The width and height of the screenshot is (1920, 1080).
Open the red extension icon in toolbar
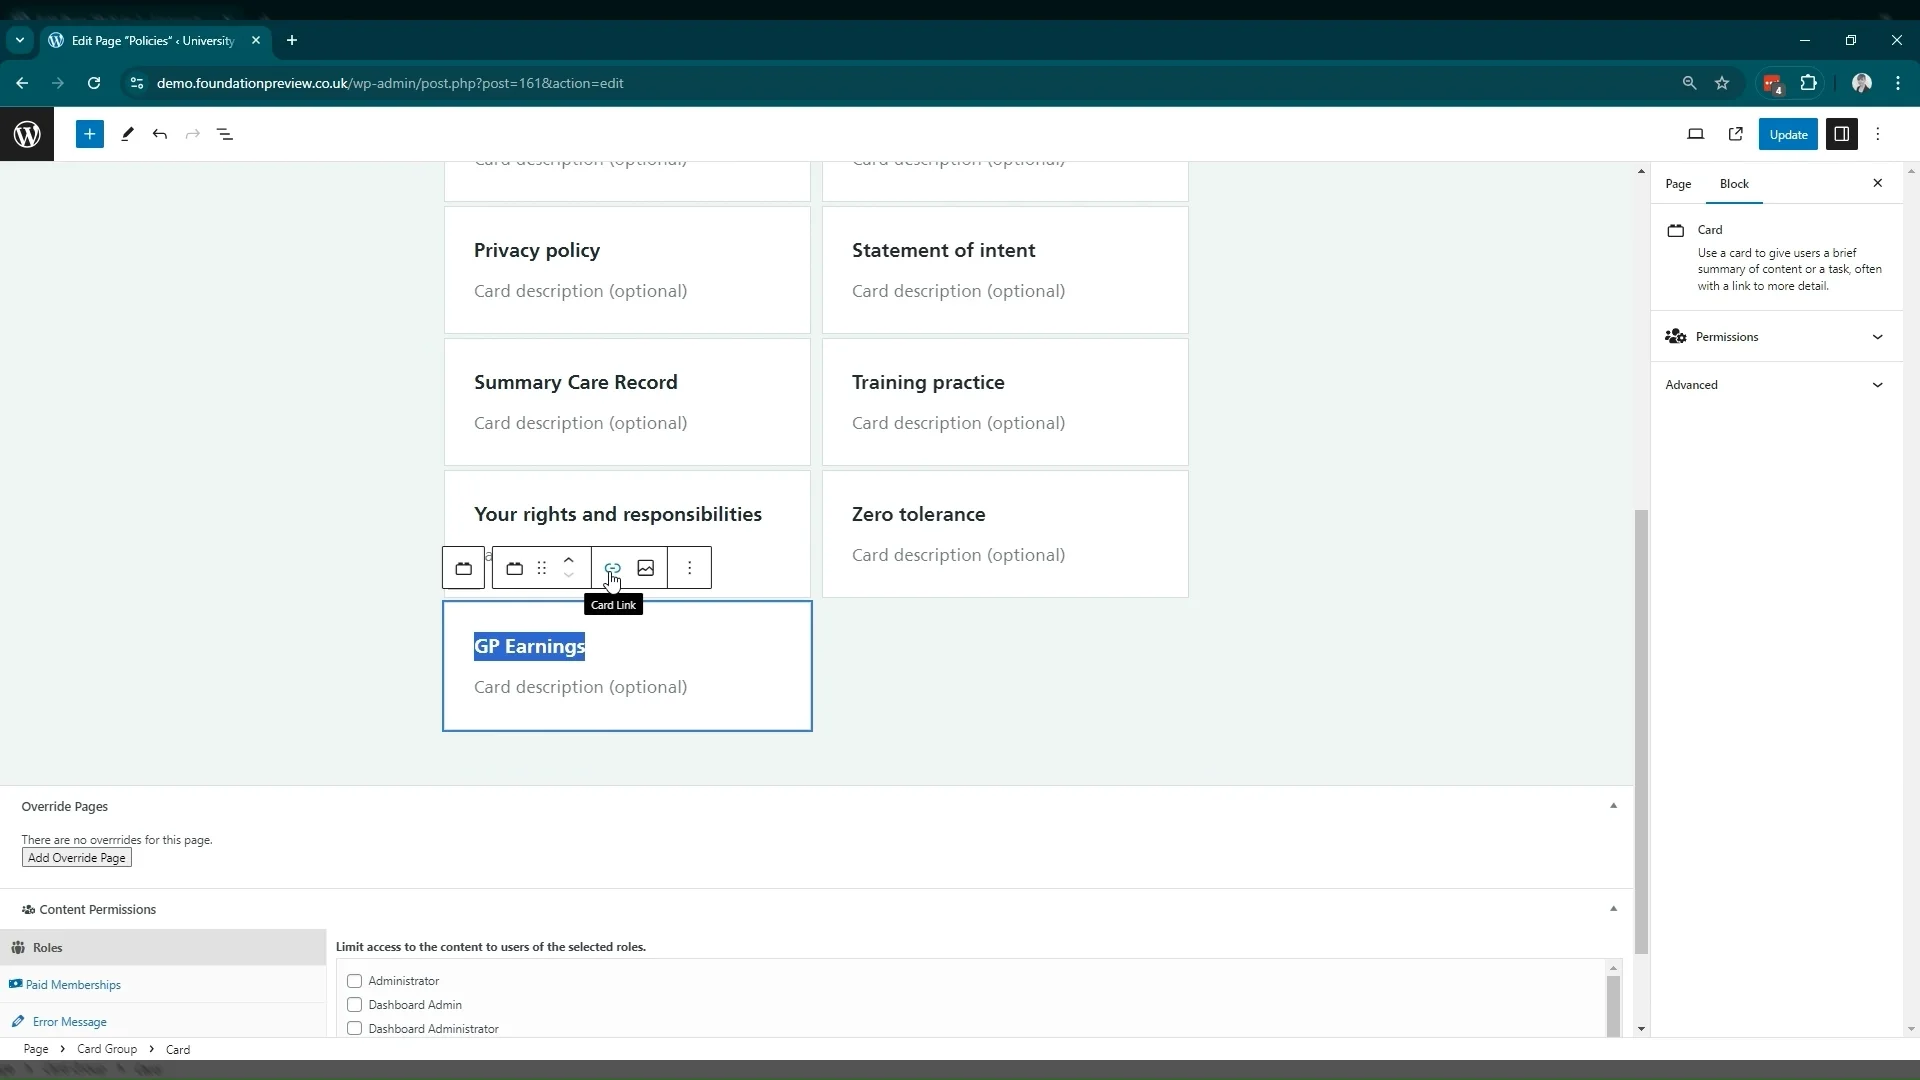pyautogui.click(x=1773, y=84)
